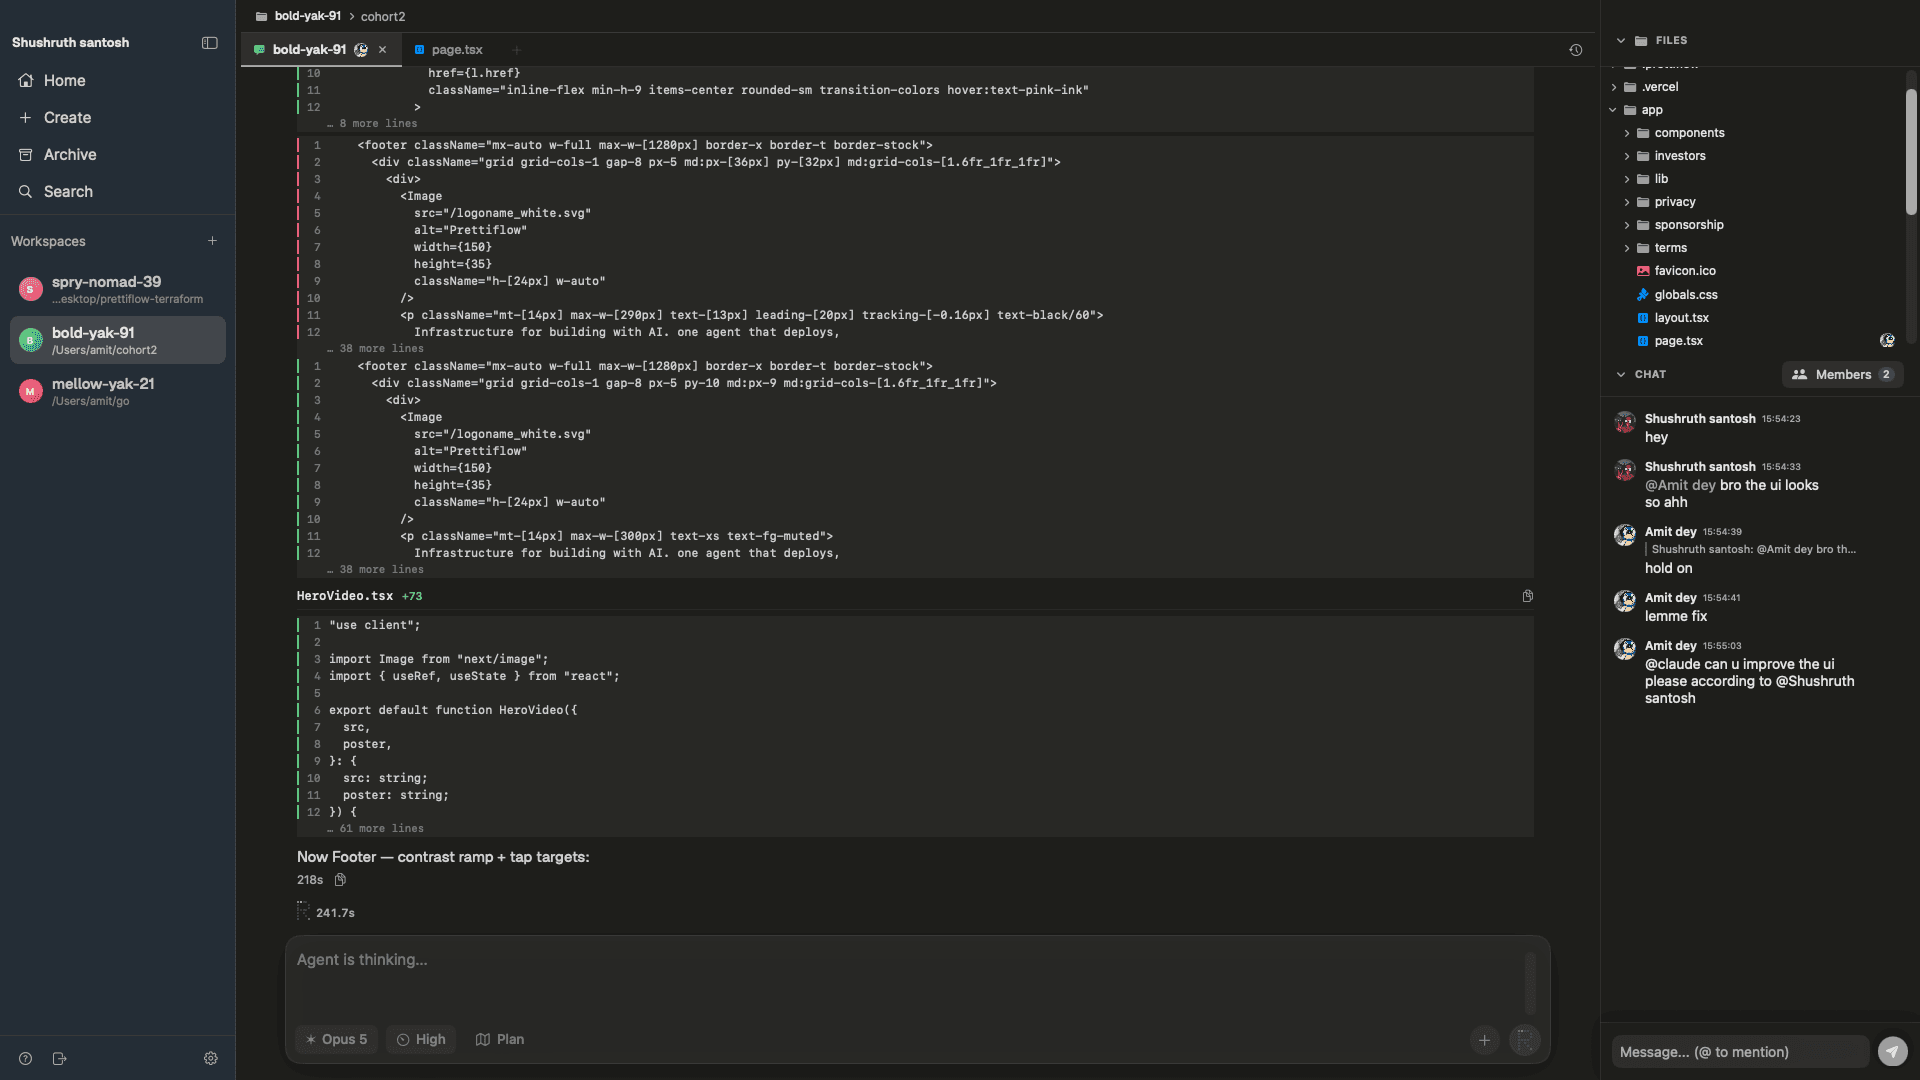Change the High effort setting

421,1040
